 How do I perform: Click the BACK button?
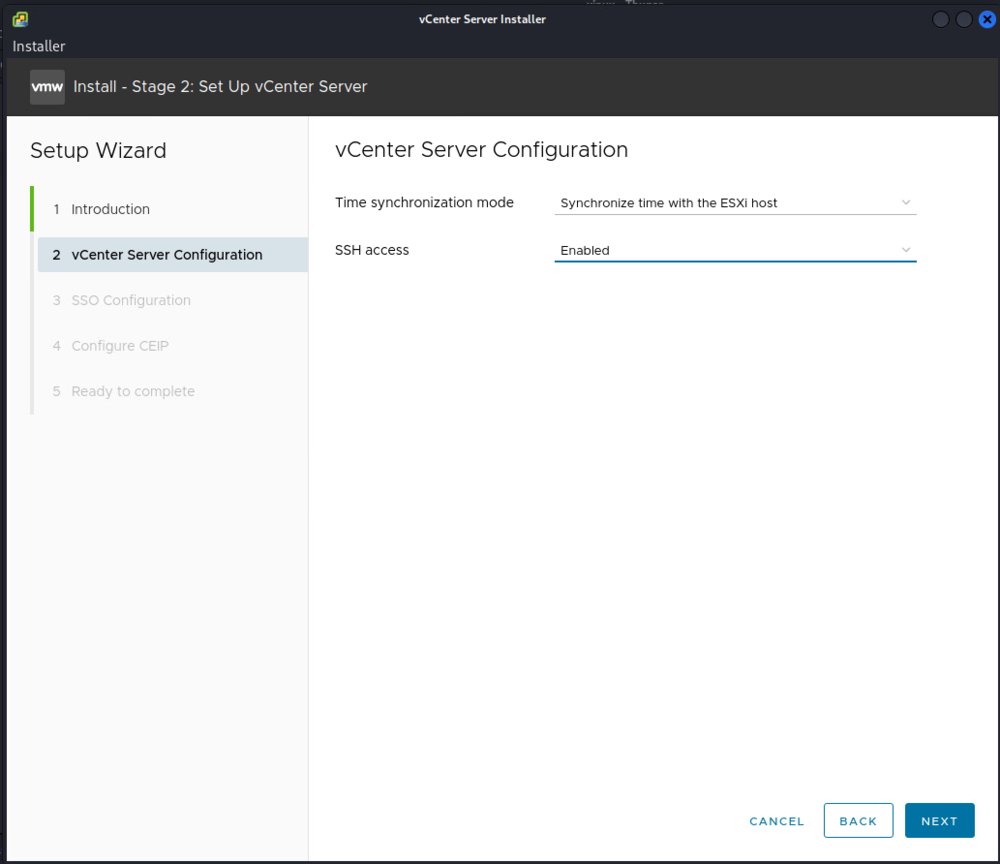(x=858, y=821)
